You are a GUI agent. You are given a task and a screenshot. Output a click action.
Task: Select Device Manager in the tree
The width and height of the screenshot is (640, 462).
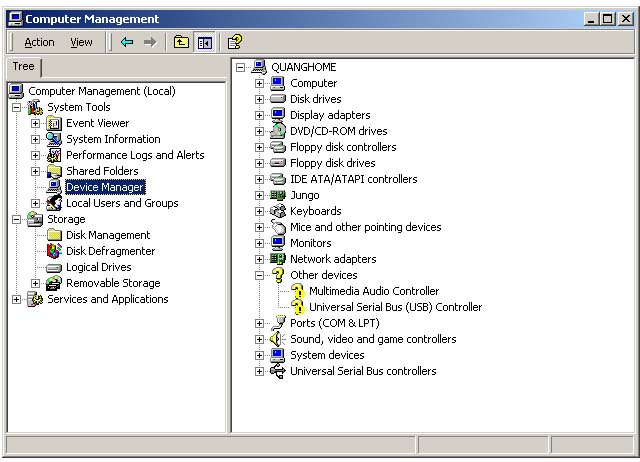105,187
